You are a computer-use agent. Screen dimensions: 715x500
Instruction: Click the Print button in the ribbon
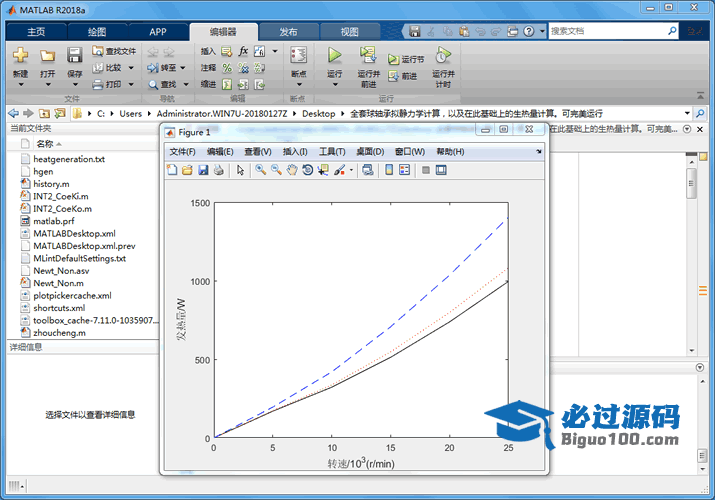tap(113, 84)
